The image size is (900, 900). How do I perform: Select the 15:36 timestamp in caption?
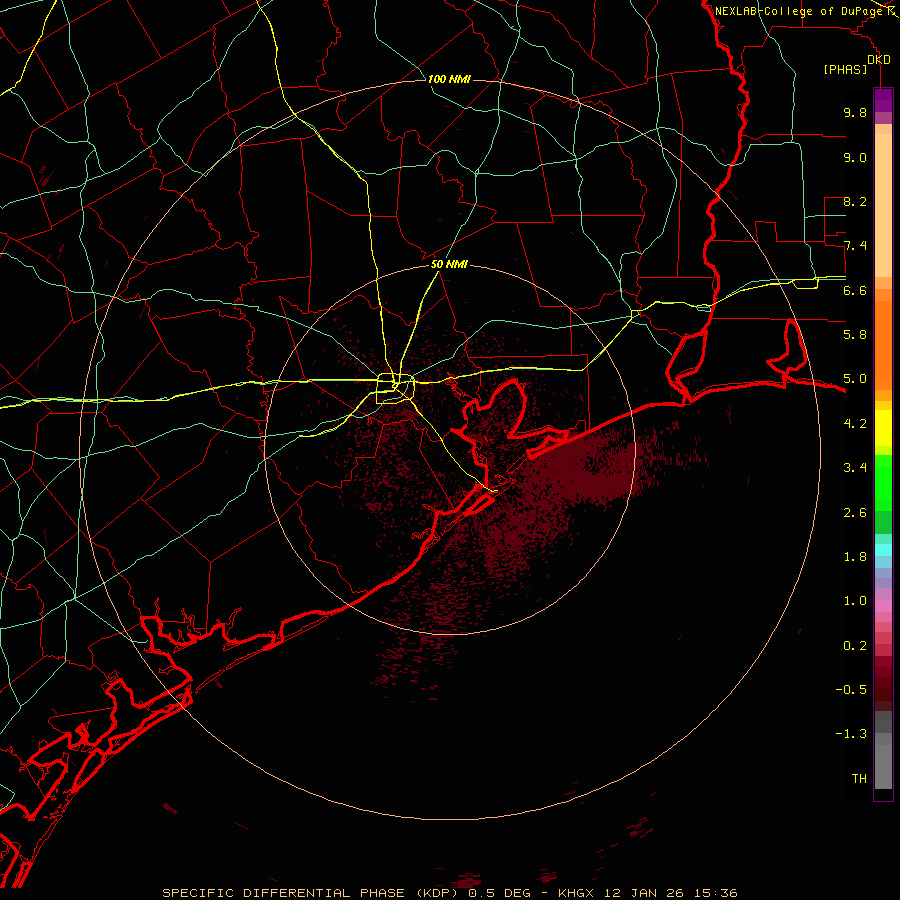tap(715, 893)
